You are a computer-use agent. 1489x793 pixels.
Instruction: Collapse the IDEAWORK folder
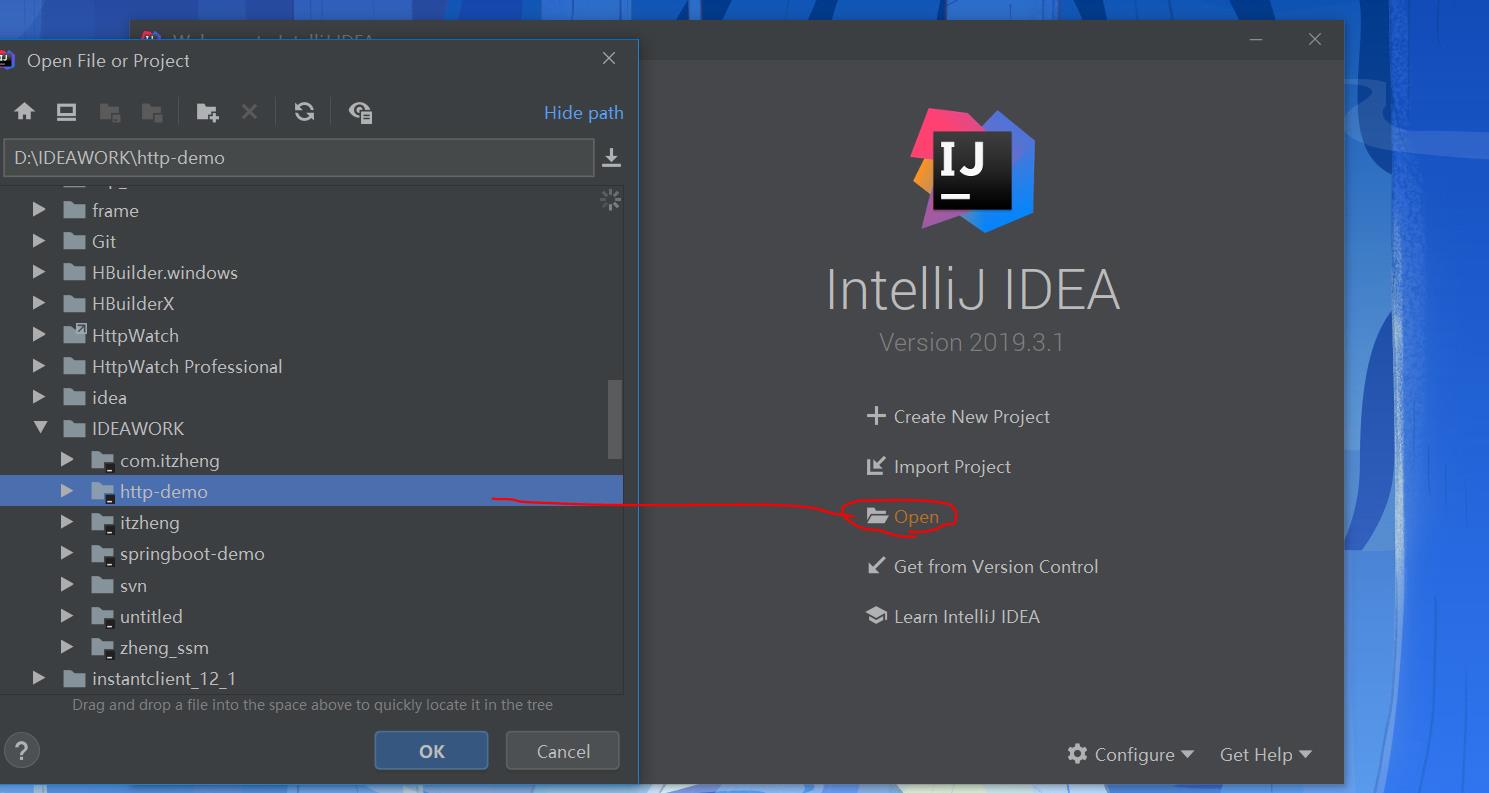[x=40, y=428]
